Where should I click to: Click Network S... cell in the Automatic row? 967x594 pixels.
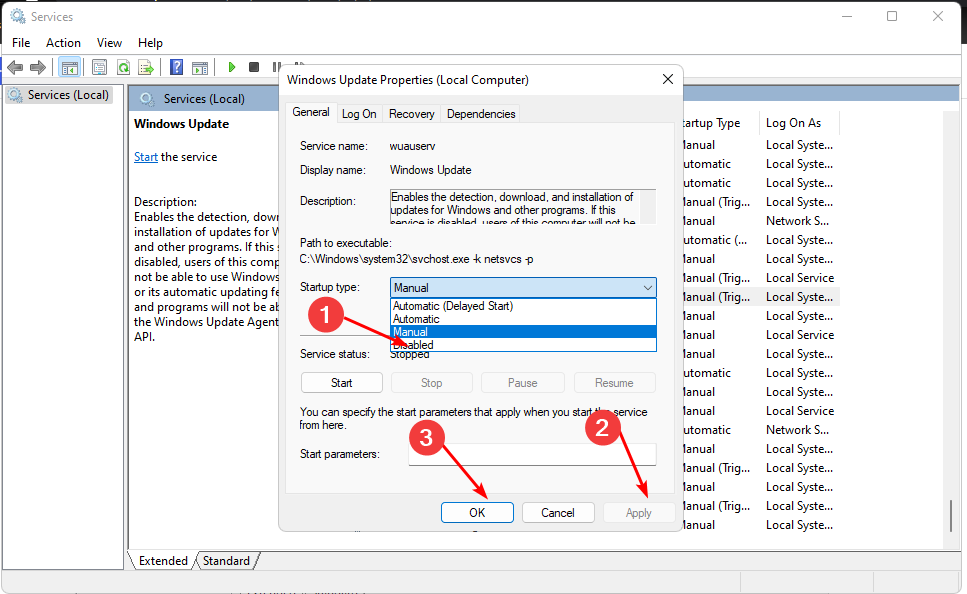click(x=797, y=430)
